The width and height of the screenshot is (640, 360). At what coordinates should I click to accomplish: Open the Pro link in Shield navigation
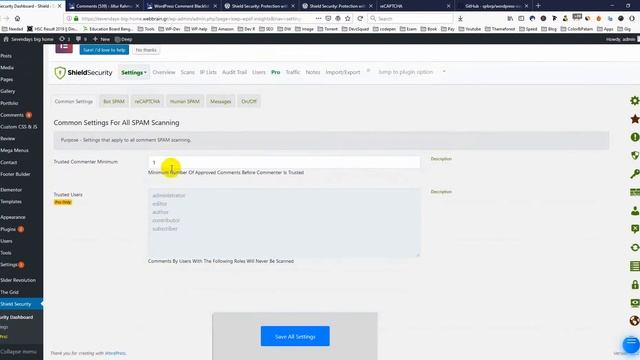pyautogui.click(x=276, y=72)
